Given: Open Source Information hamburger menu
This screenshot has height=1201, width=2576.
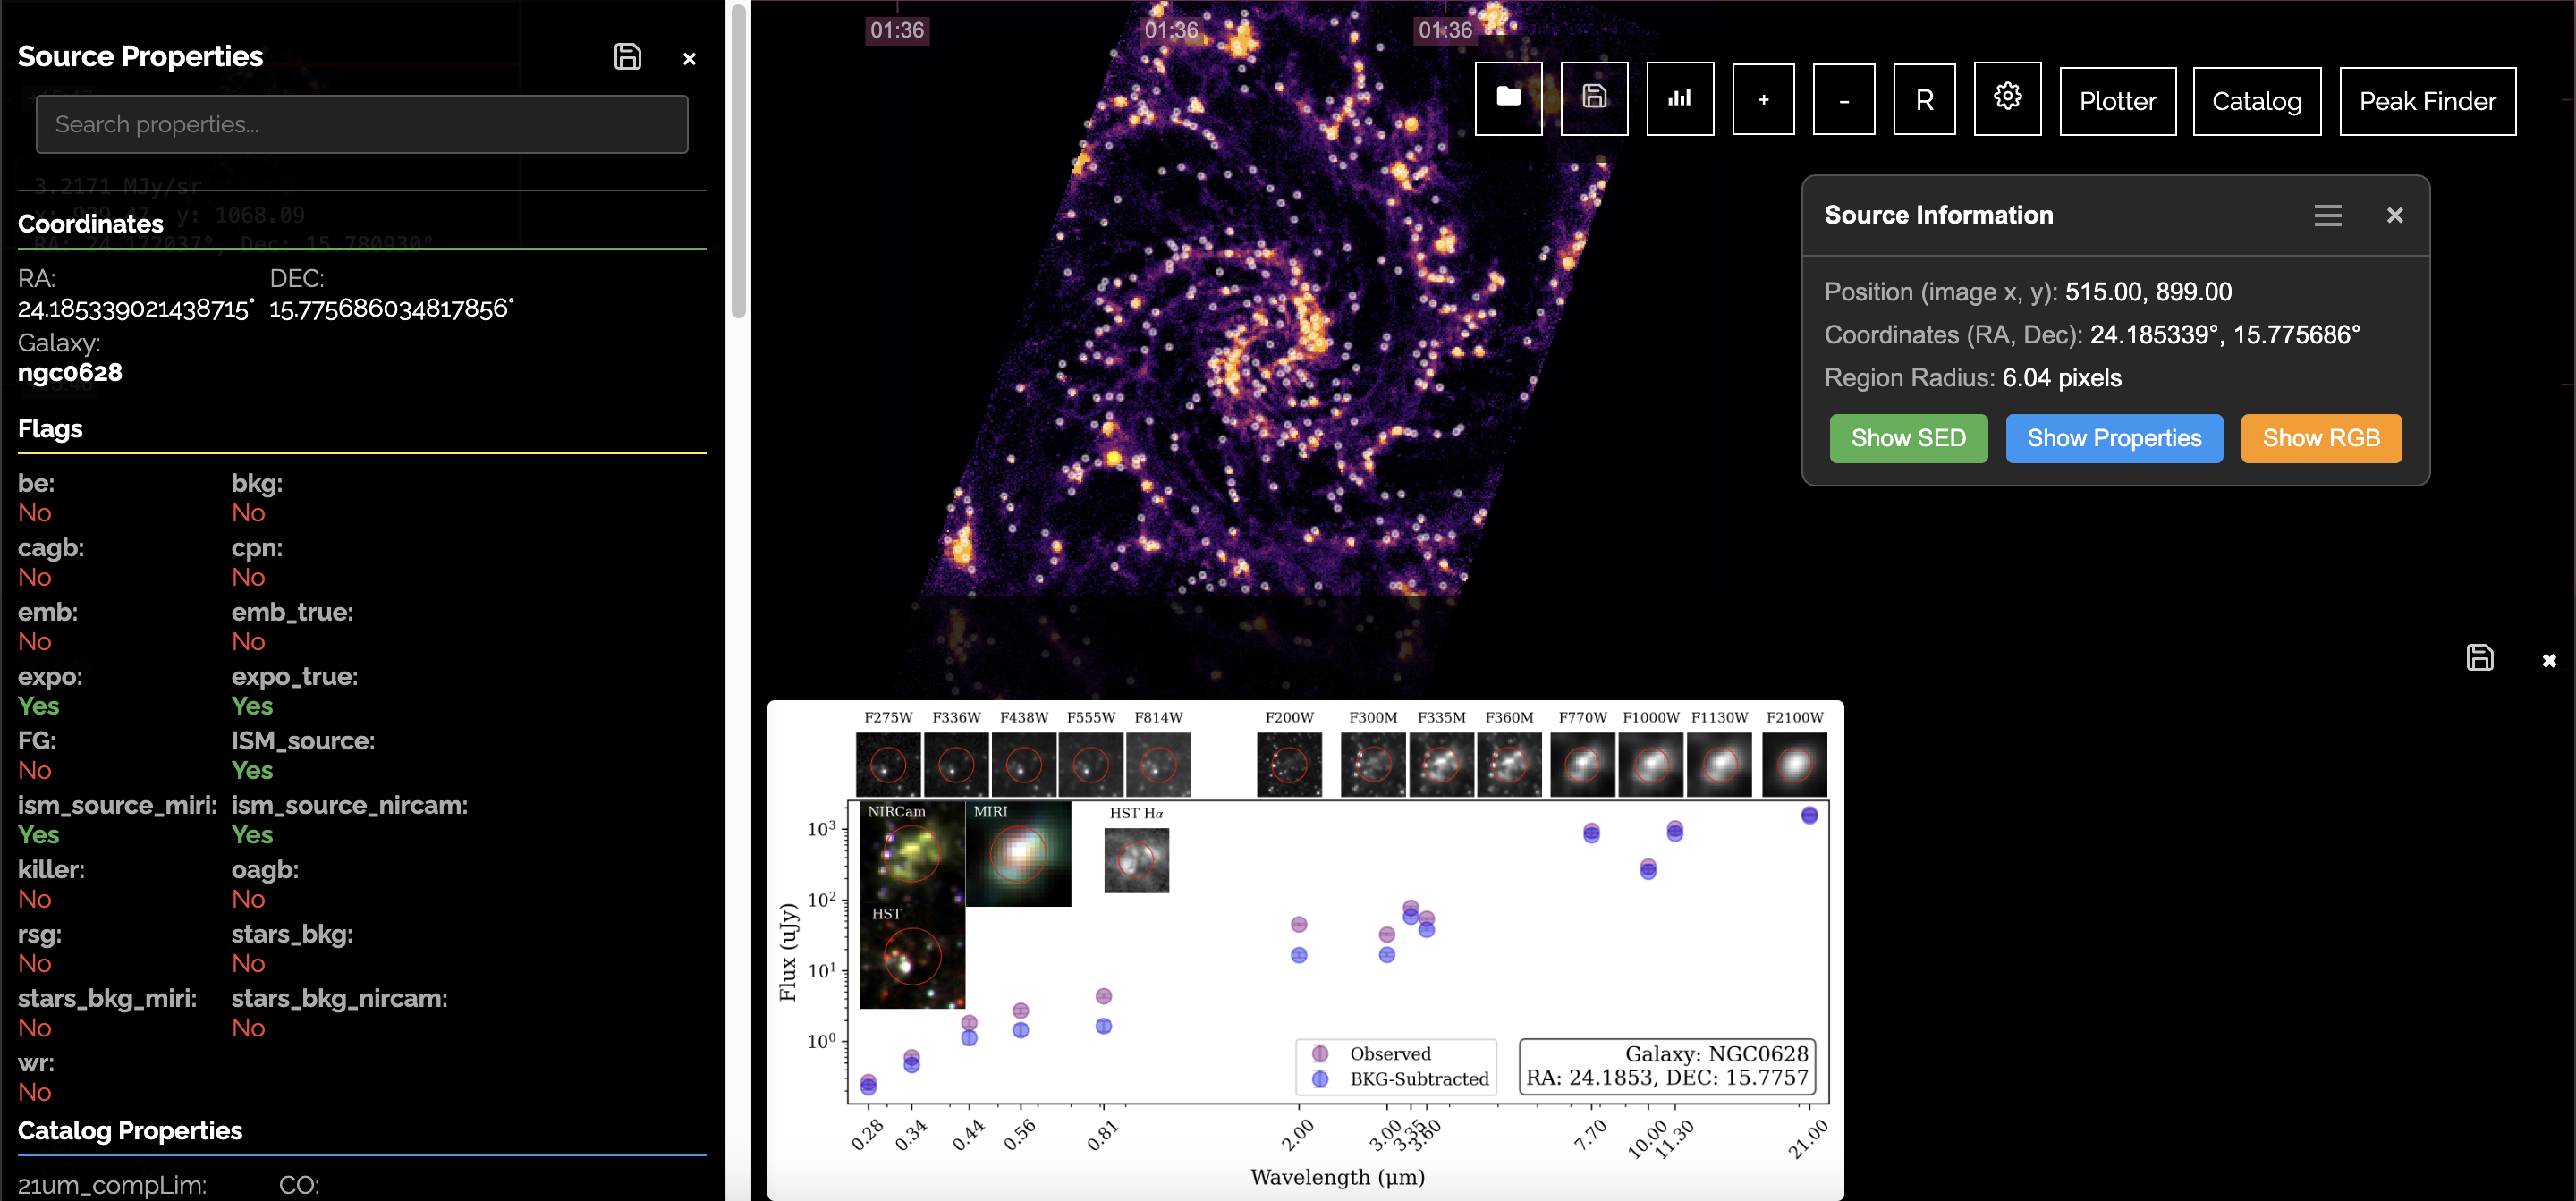Looking at the screenshot, I should coord(2327,215).
